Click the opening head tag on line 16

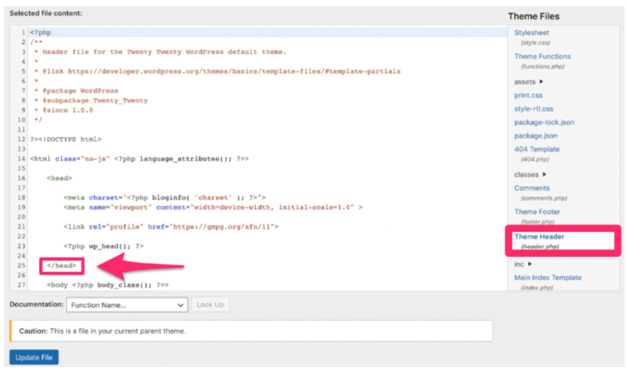[x=60, y=178]
